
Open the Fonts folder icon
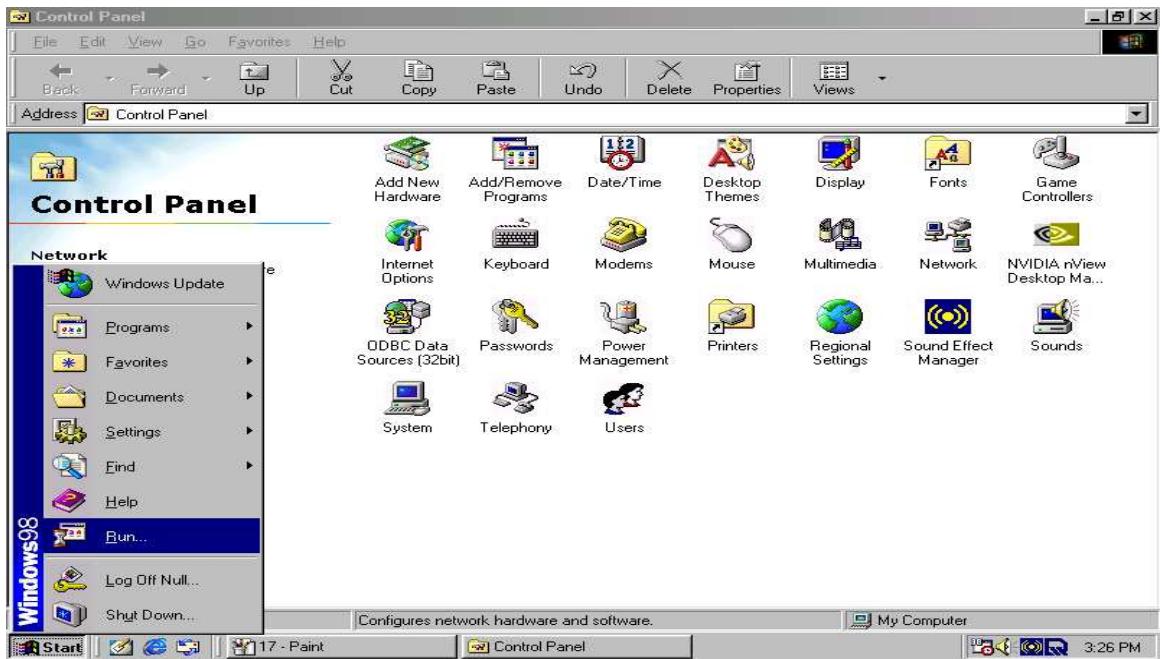coord(948,163)
